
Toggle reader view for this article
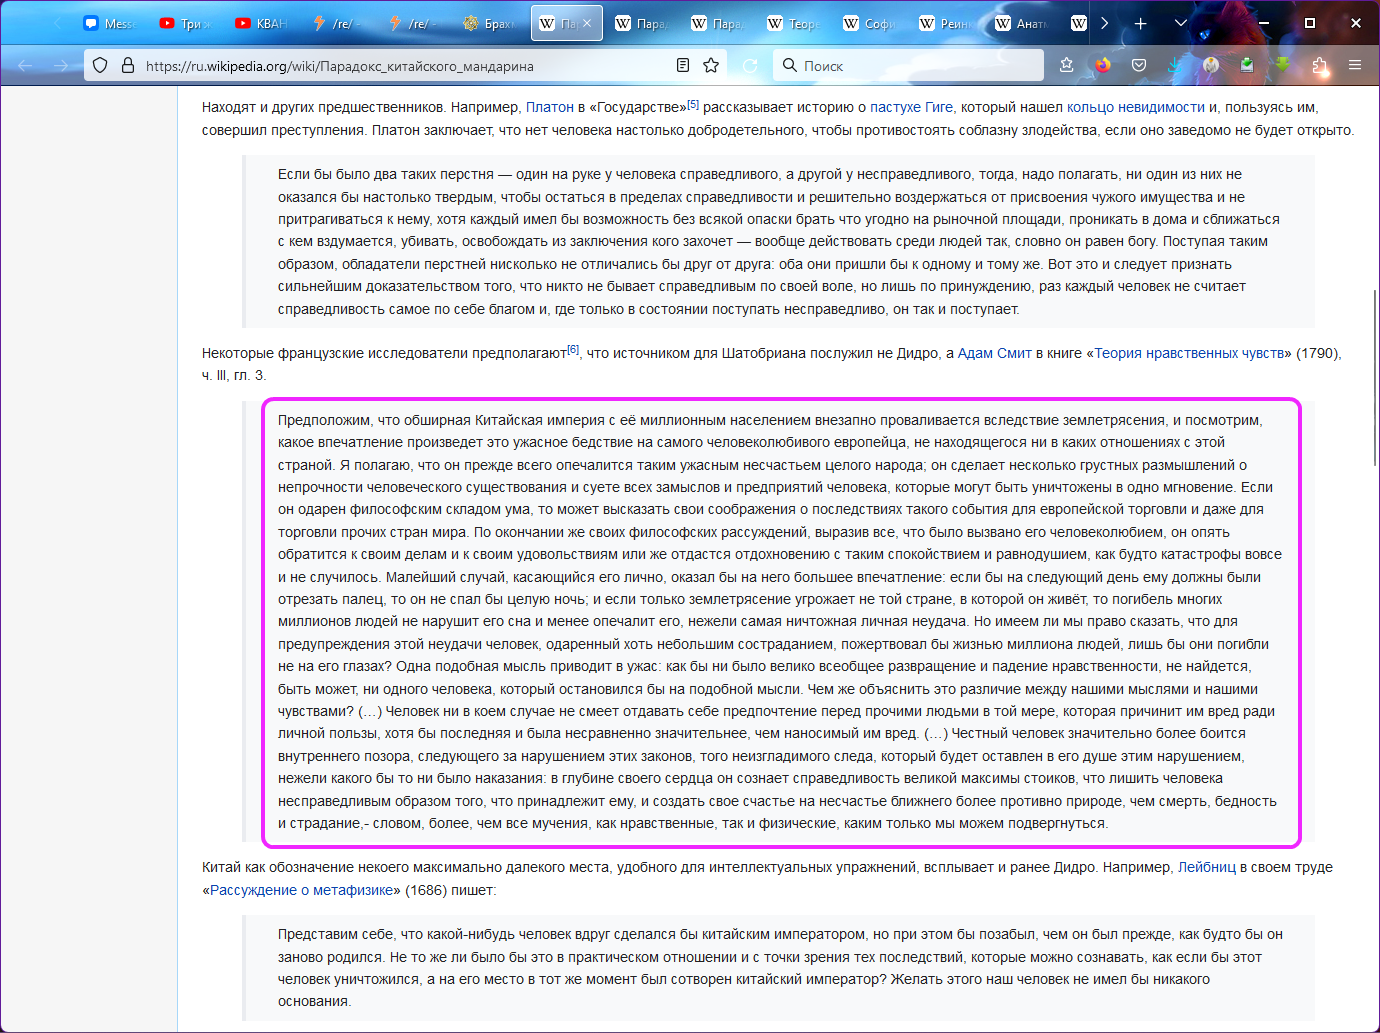tap(683, 65)
